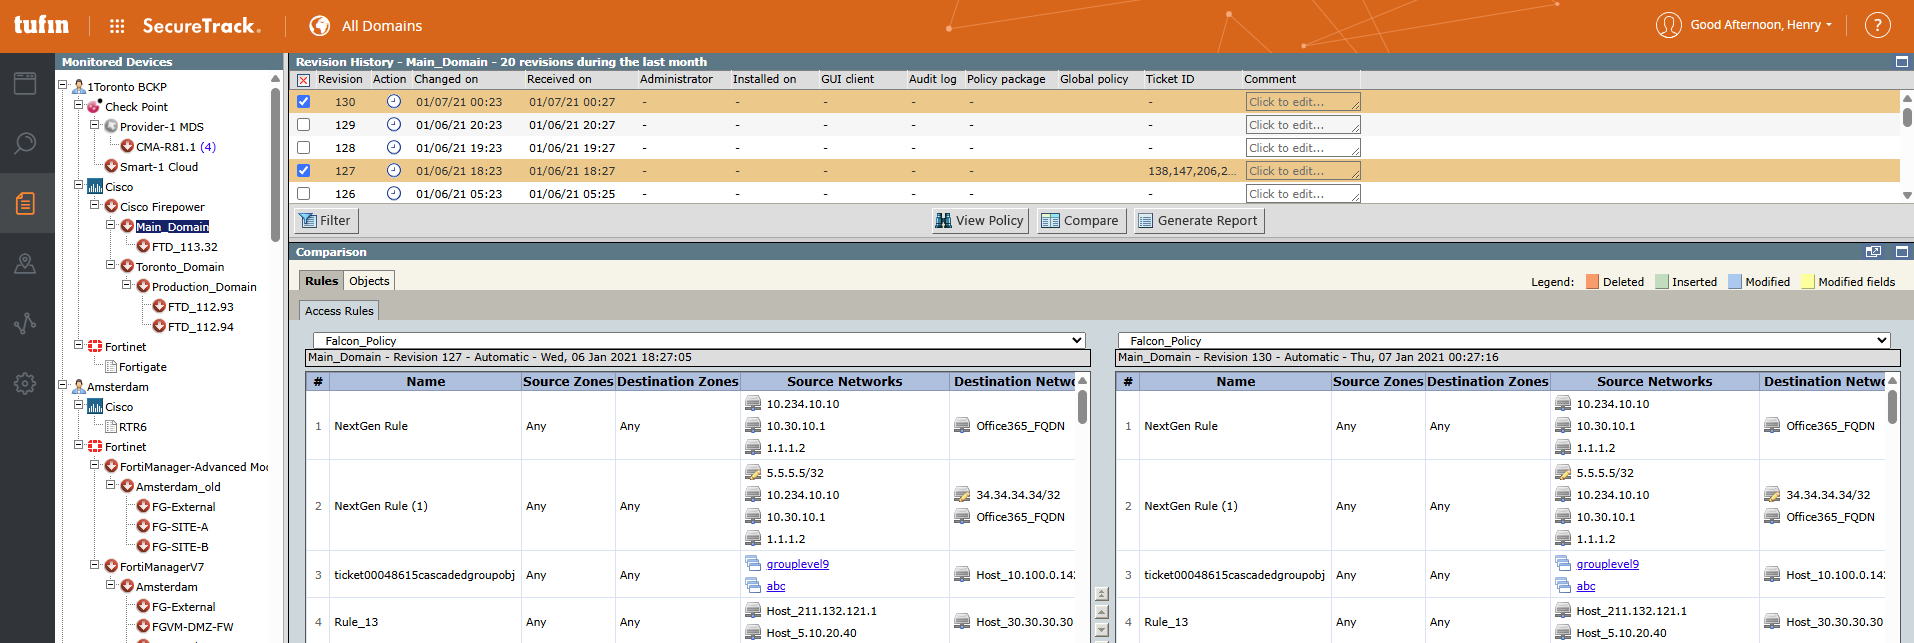The width and height of the screenshot is (1914, 643).
Task: Select the Access Rules tab
Action: (x=339, y=311)
